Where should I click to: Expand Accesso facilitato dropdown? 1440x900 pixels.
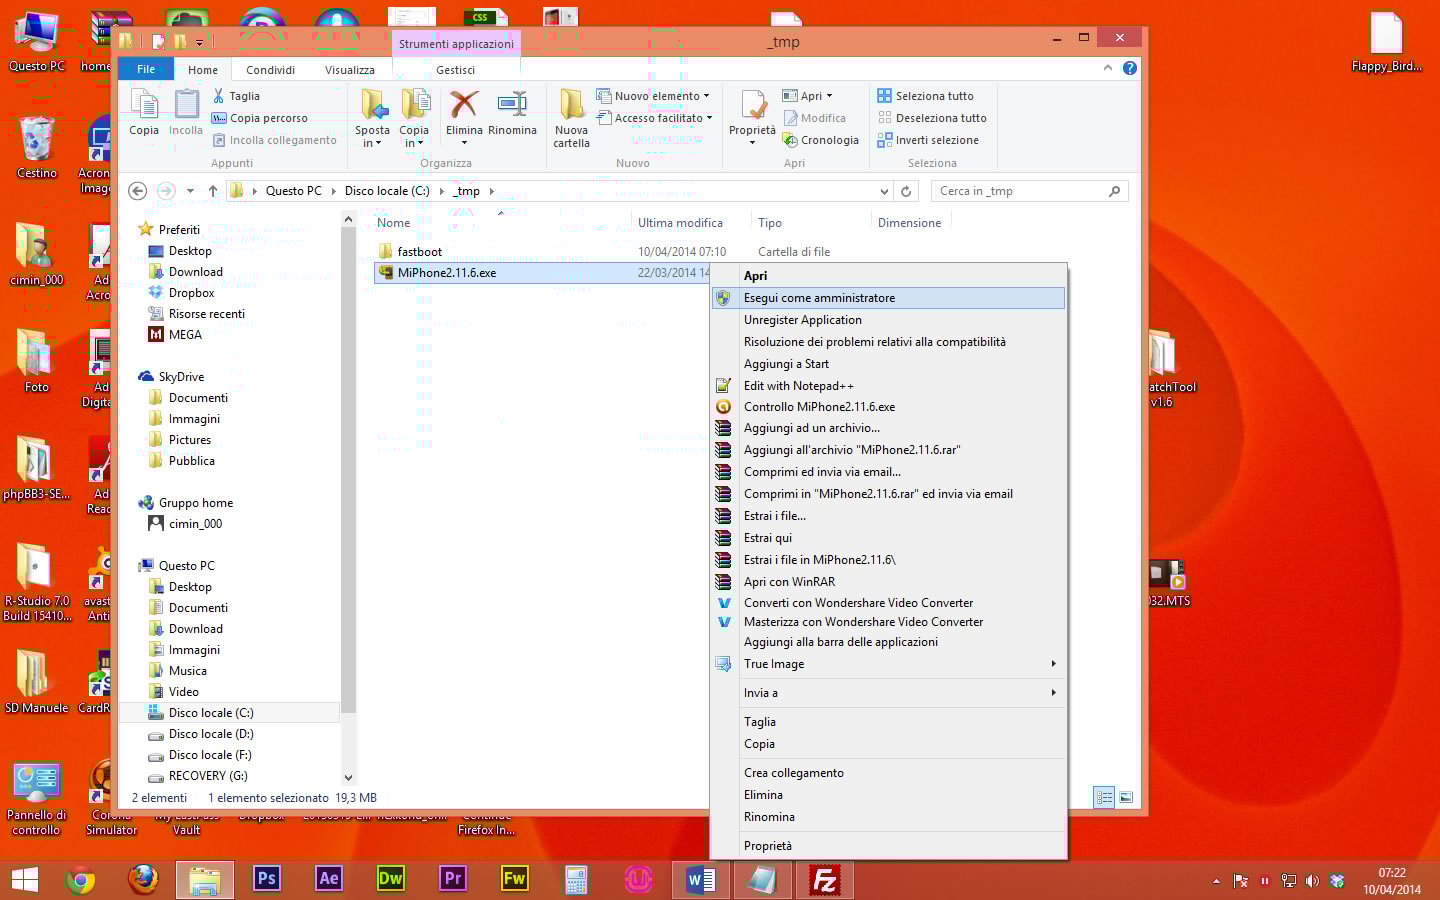coord(709,118)
